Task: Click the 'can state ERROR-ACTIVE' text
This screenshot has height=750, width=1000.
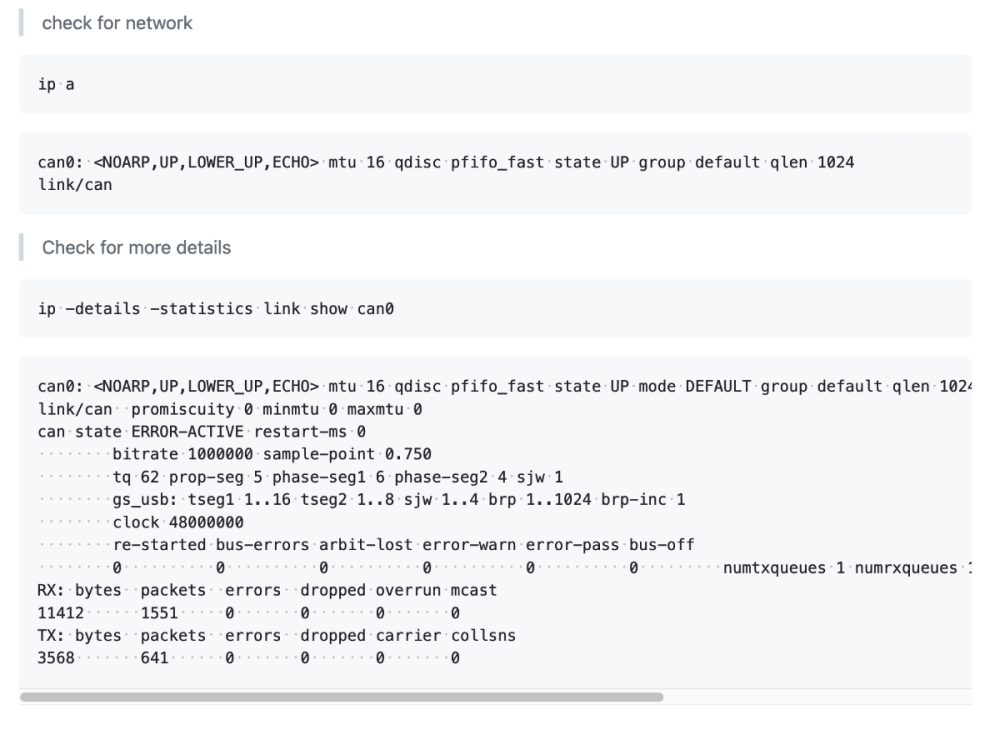Action: (140, 432)
